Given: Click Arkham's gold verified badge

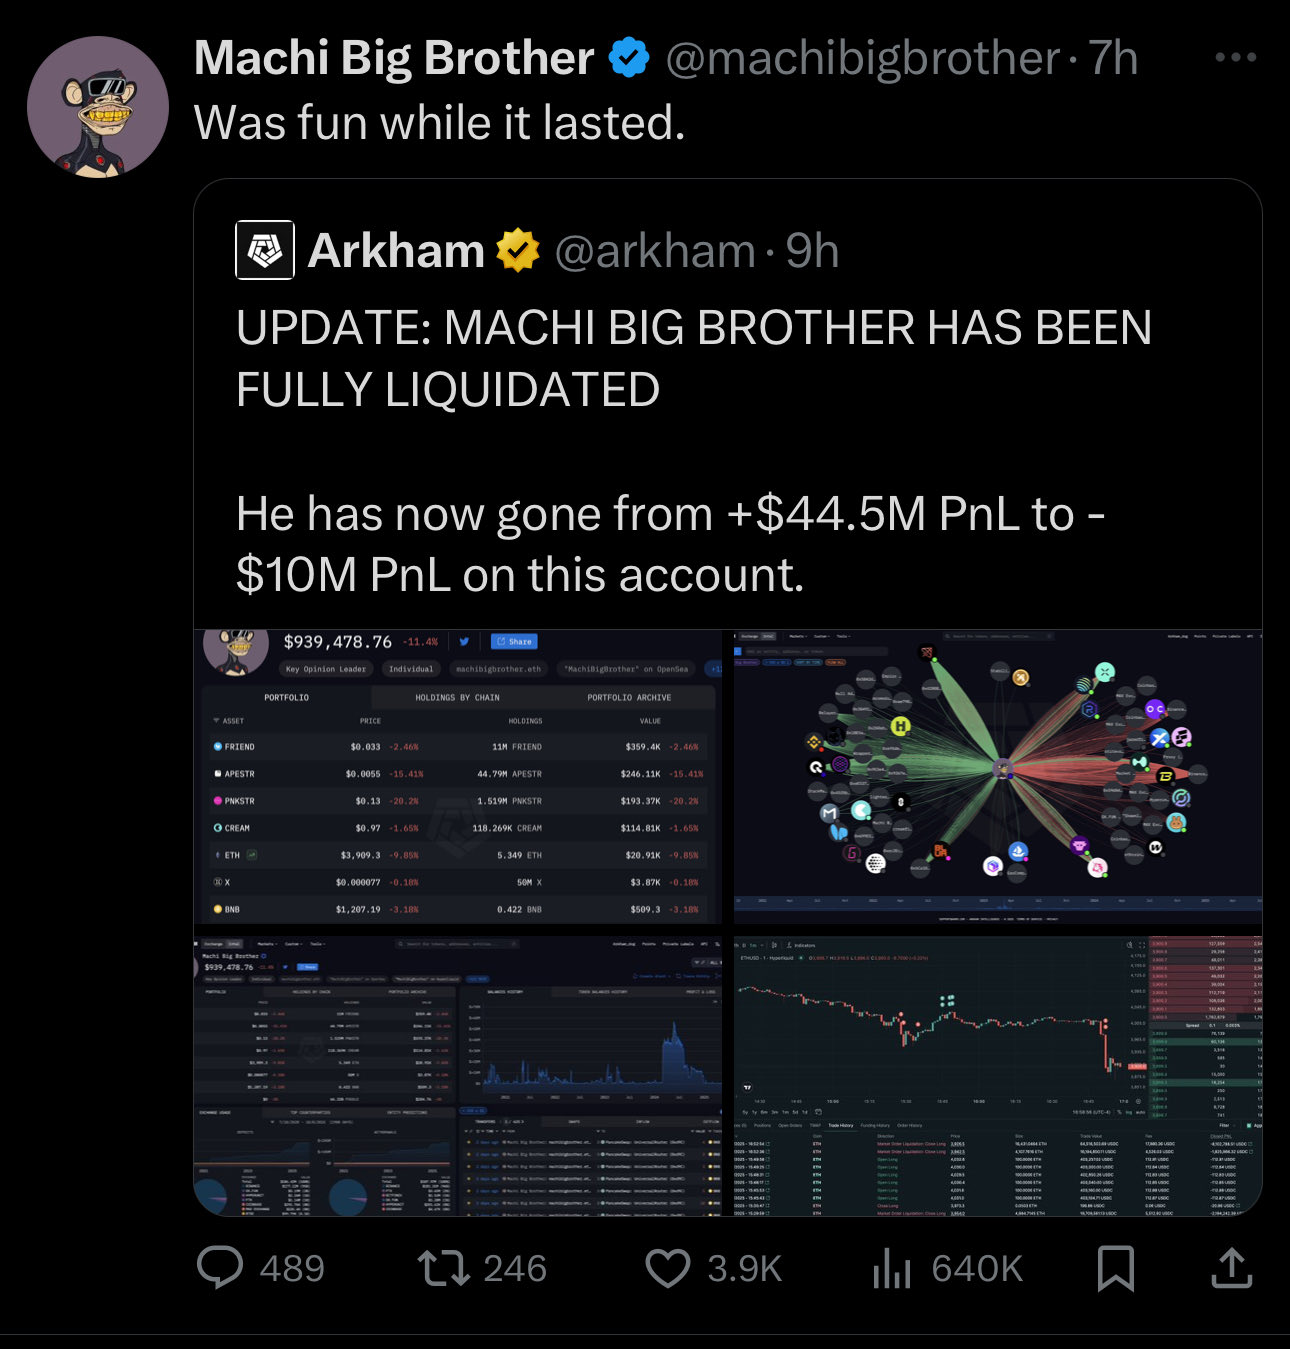Looking at the screenshot, I should 518,250.
